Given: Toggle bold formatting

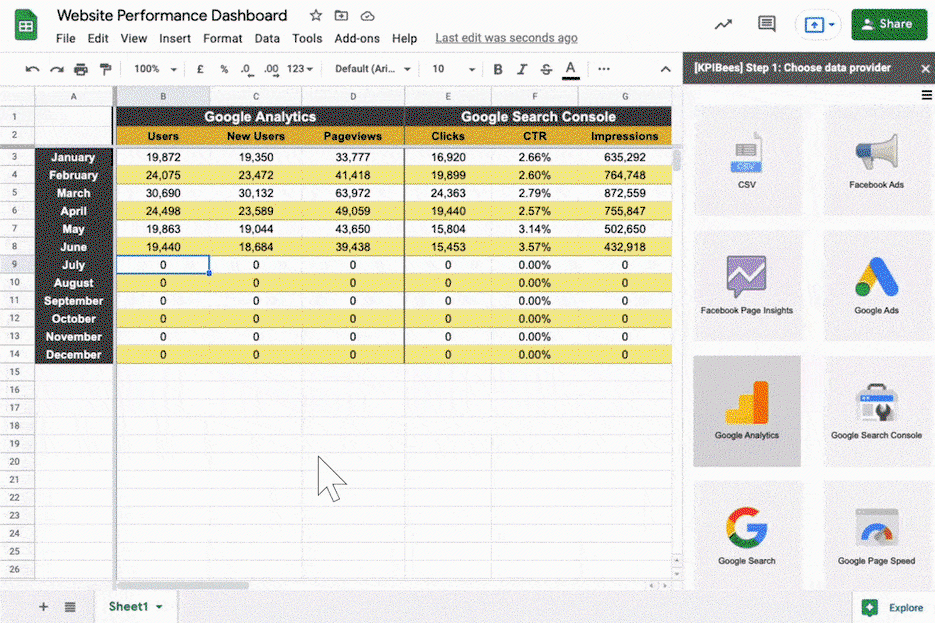Looking at the screenshot, I should [x=497, y=68].
